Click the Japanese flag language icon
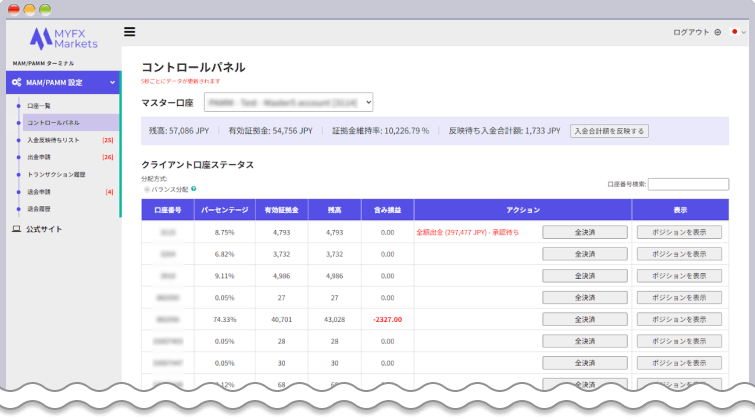This screenshot has height=420, width=755. click(734, 32)
